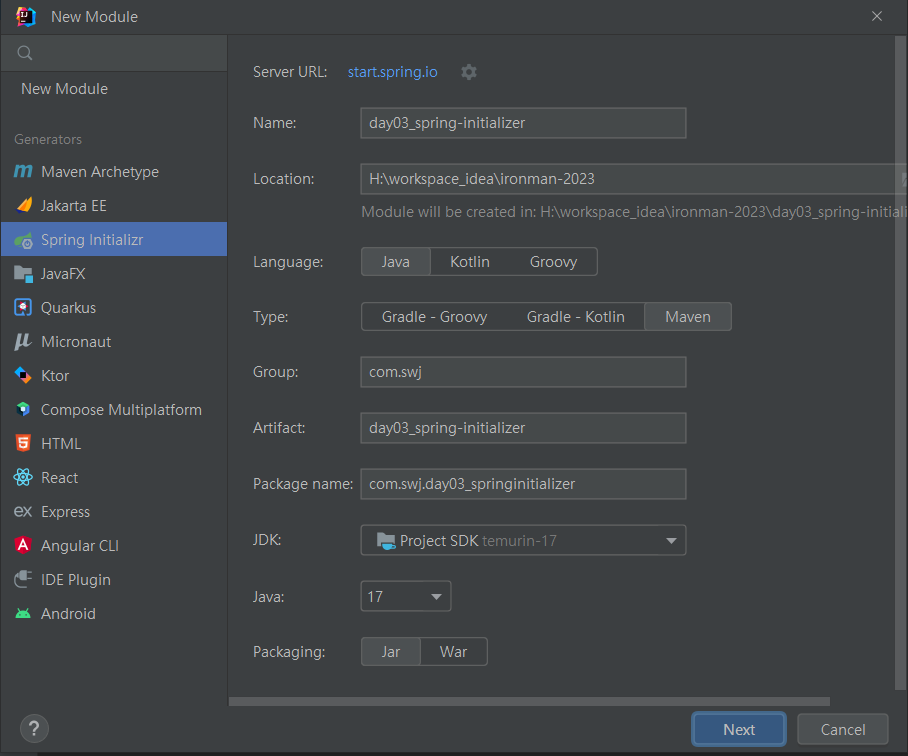
Task: Select the Android generator icon
Action: coord(23,614)
